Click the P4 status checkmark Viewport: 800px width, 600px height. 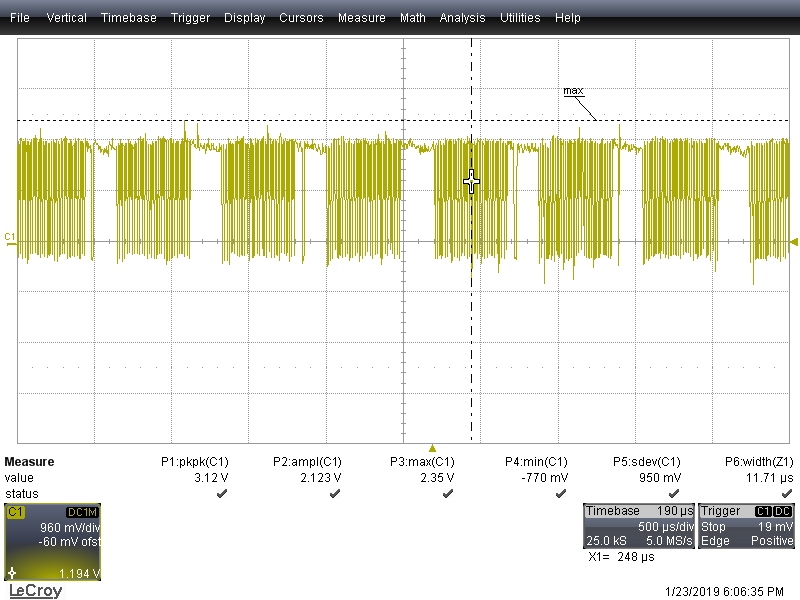561,493
